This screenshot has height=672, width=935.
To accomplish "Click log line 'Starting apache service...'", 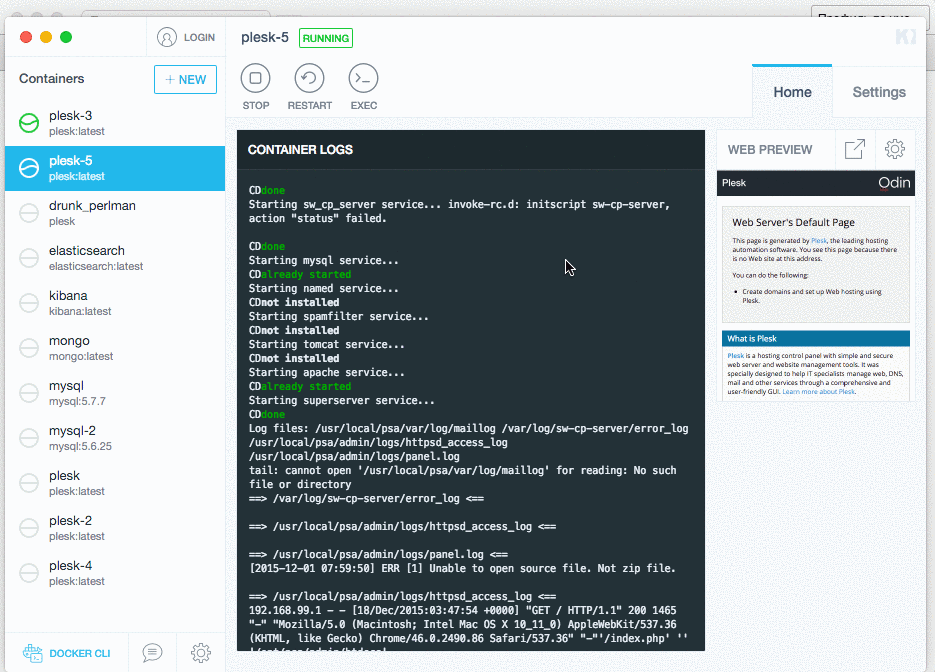I will [326, 373].
